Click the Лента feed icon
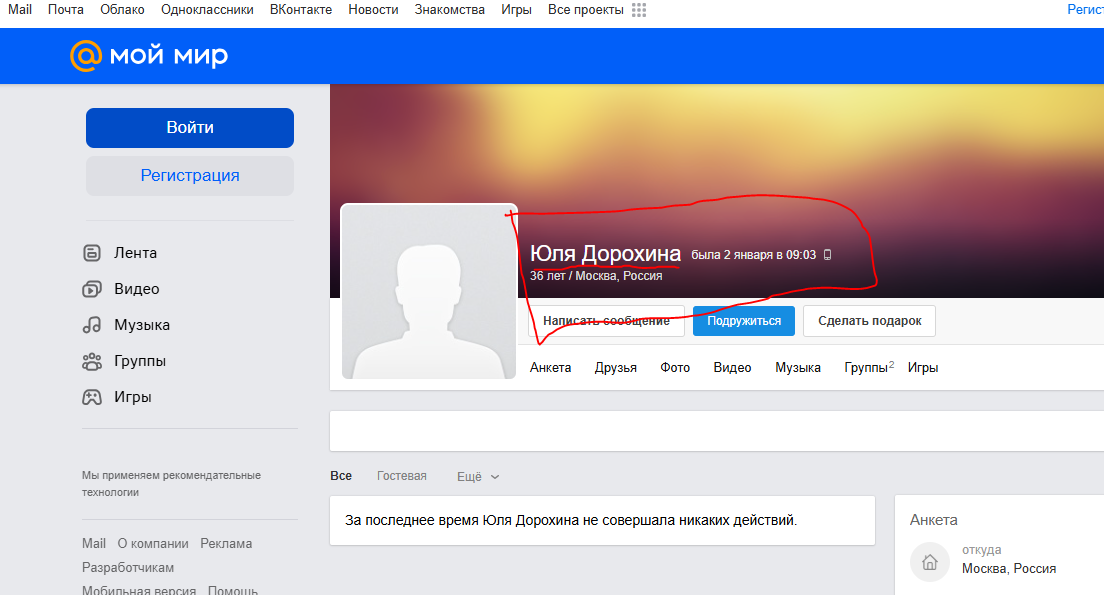 92,253
